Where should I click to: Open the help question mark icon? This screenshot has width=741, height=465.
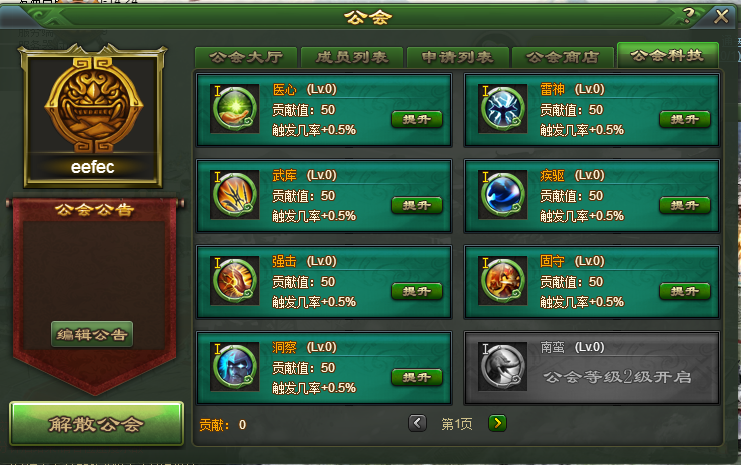point(689,16)
